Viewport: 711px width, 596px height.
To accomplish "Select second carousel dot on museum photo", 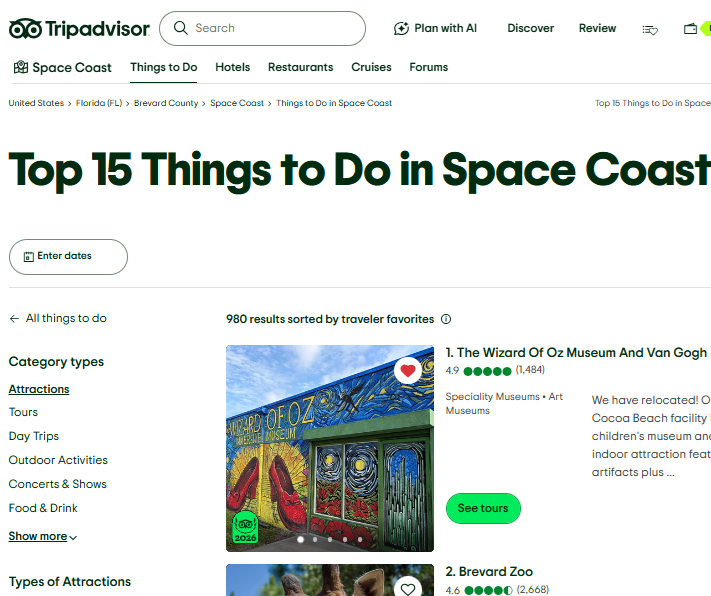I will point(315,540).
